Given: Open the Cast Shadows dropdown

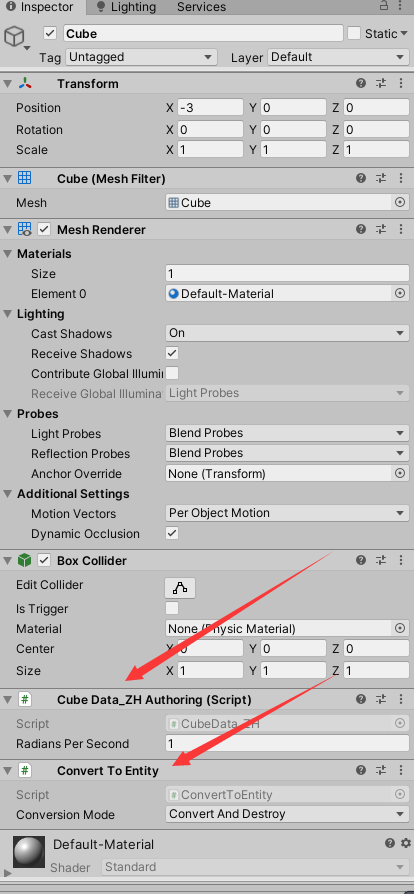Looking at the screenshot, I should coord(287,333).
